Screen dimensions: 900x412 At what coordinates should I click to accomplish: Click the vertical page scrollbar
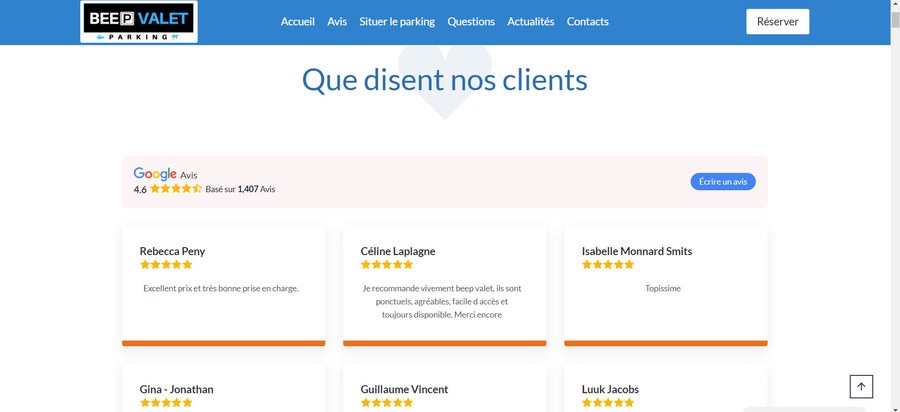pos(895,200)
